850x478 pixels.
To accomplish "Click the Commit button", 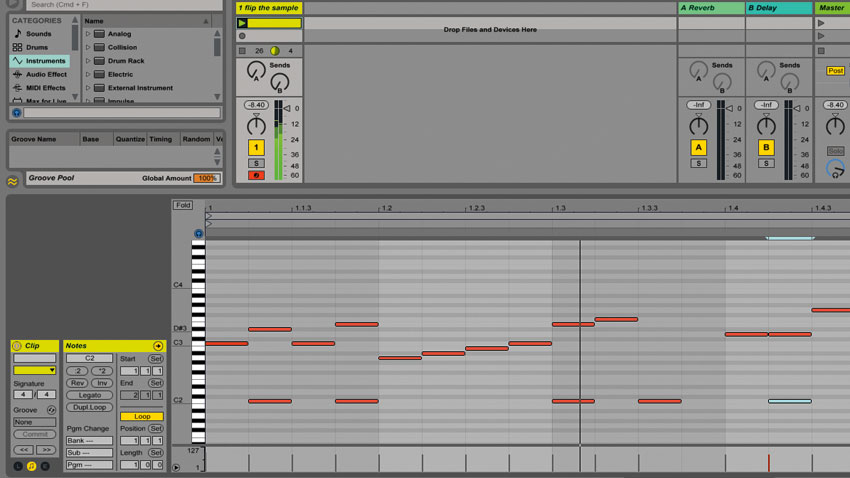I will [x=35, y=434].
